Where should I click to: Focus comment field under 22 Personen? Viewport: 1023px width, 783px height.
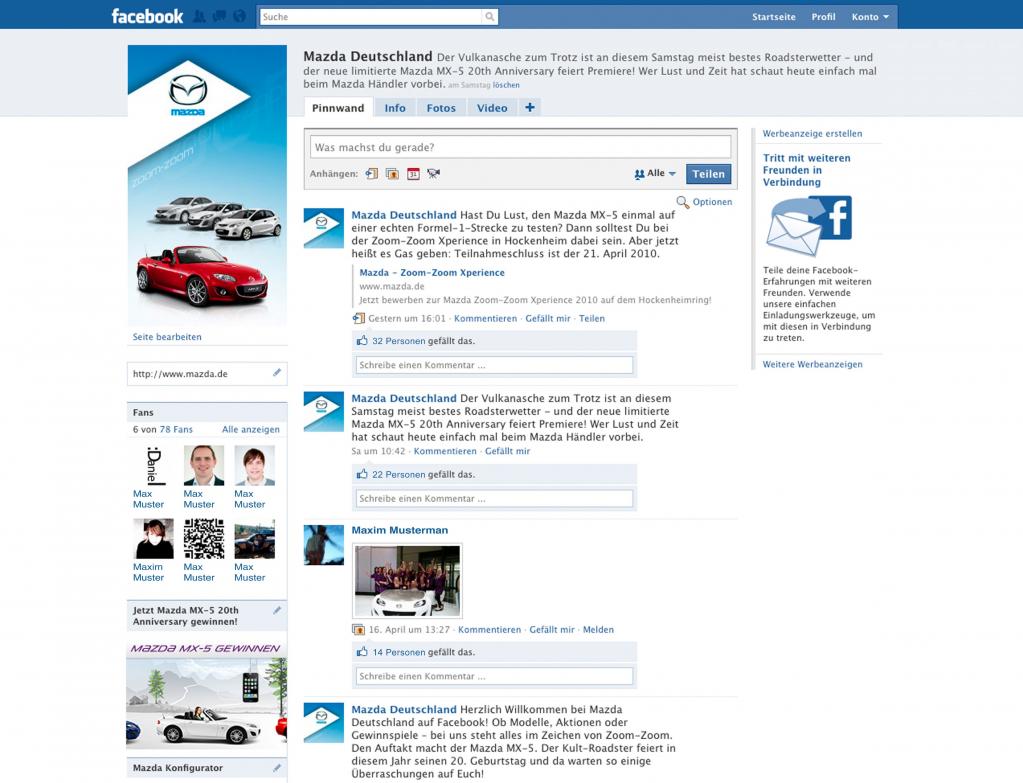[x=494, y=499]
